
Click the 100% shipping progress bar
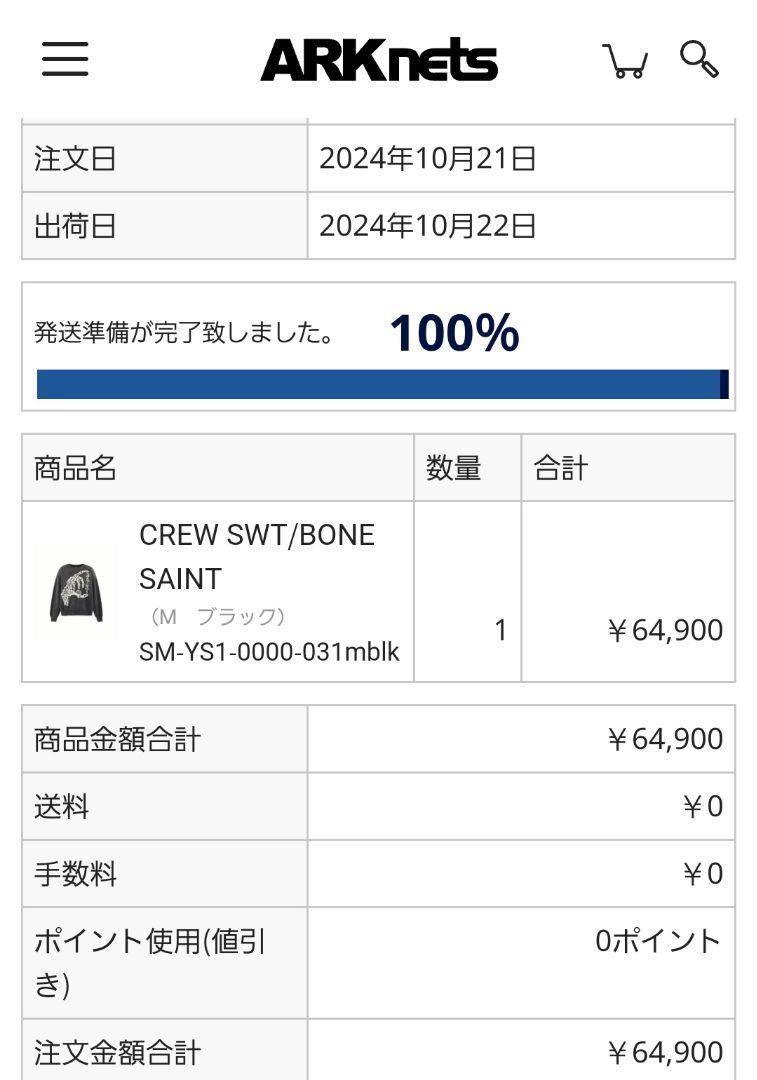(x=382, y=384)
